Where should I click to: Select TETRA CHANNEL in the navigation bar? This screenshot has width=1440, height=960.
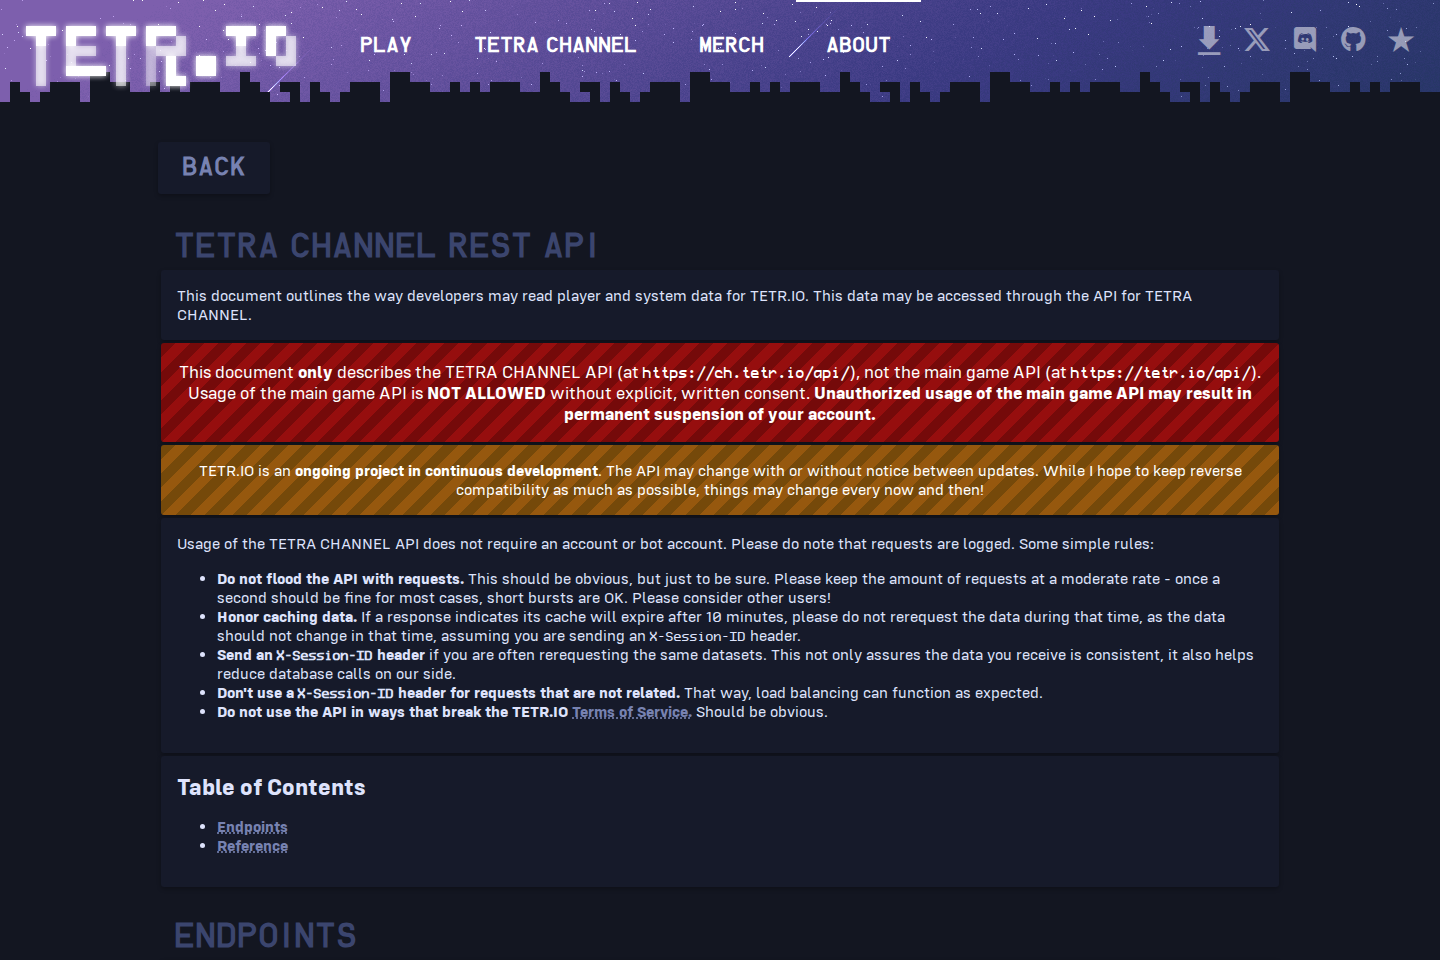(x=555, y=44)
